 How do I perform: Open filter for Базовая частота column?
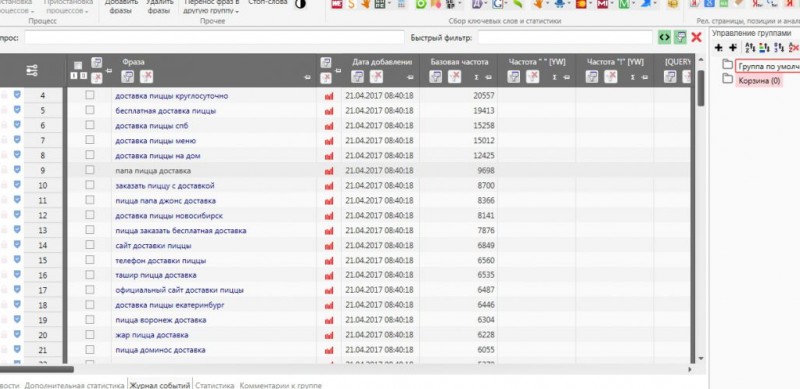tap(436, 77)
